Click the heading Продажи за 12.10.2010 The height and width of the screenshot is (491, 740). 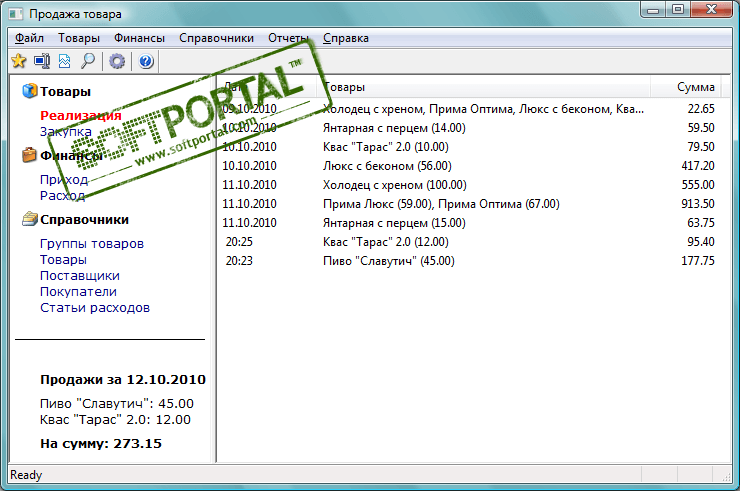tap(123, 380)
